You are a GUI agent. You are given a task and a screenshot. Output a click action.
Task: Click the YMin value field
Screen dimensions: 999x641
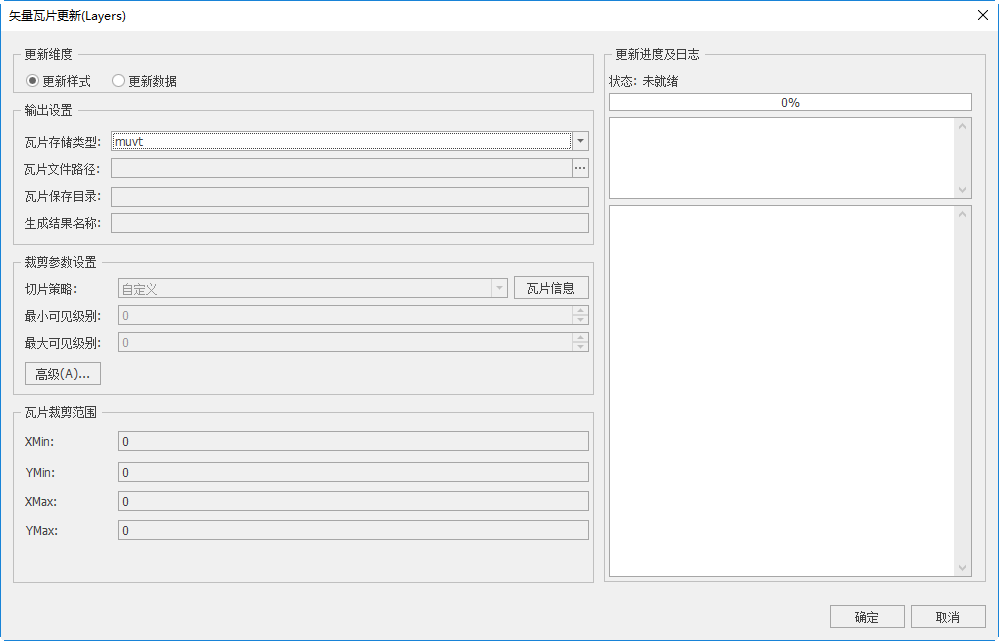(353, 472)
